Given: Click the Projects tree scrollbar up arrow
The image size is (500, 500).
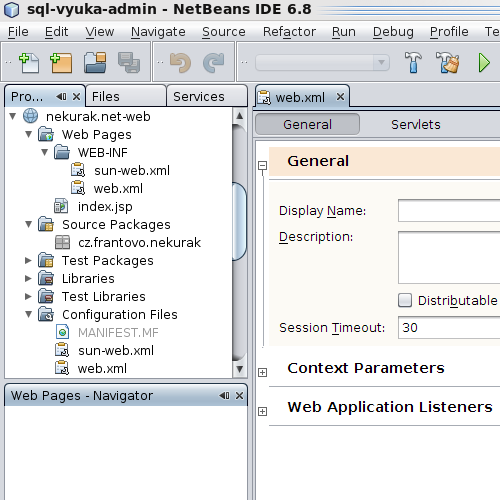Looking at the screenshot, I should (240, 116).
